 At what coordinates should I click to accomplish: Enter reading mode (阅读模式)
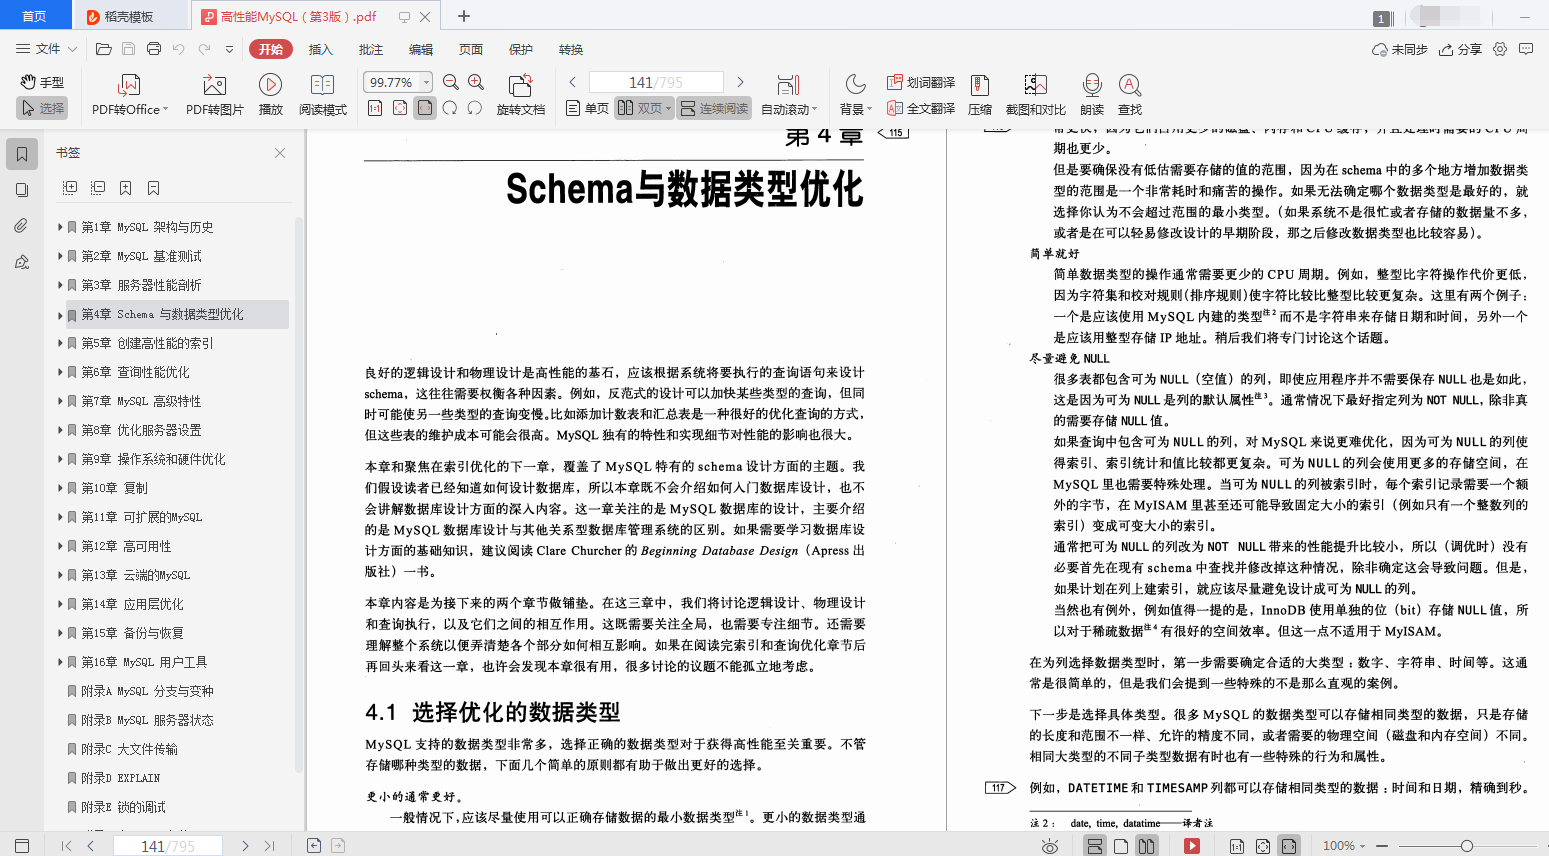pyautogui.click(x=322, y=95)
